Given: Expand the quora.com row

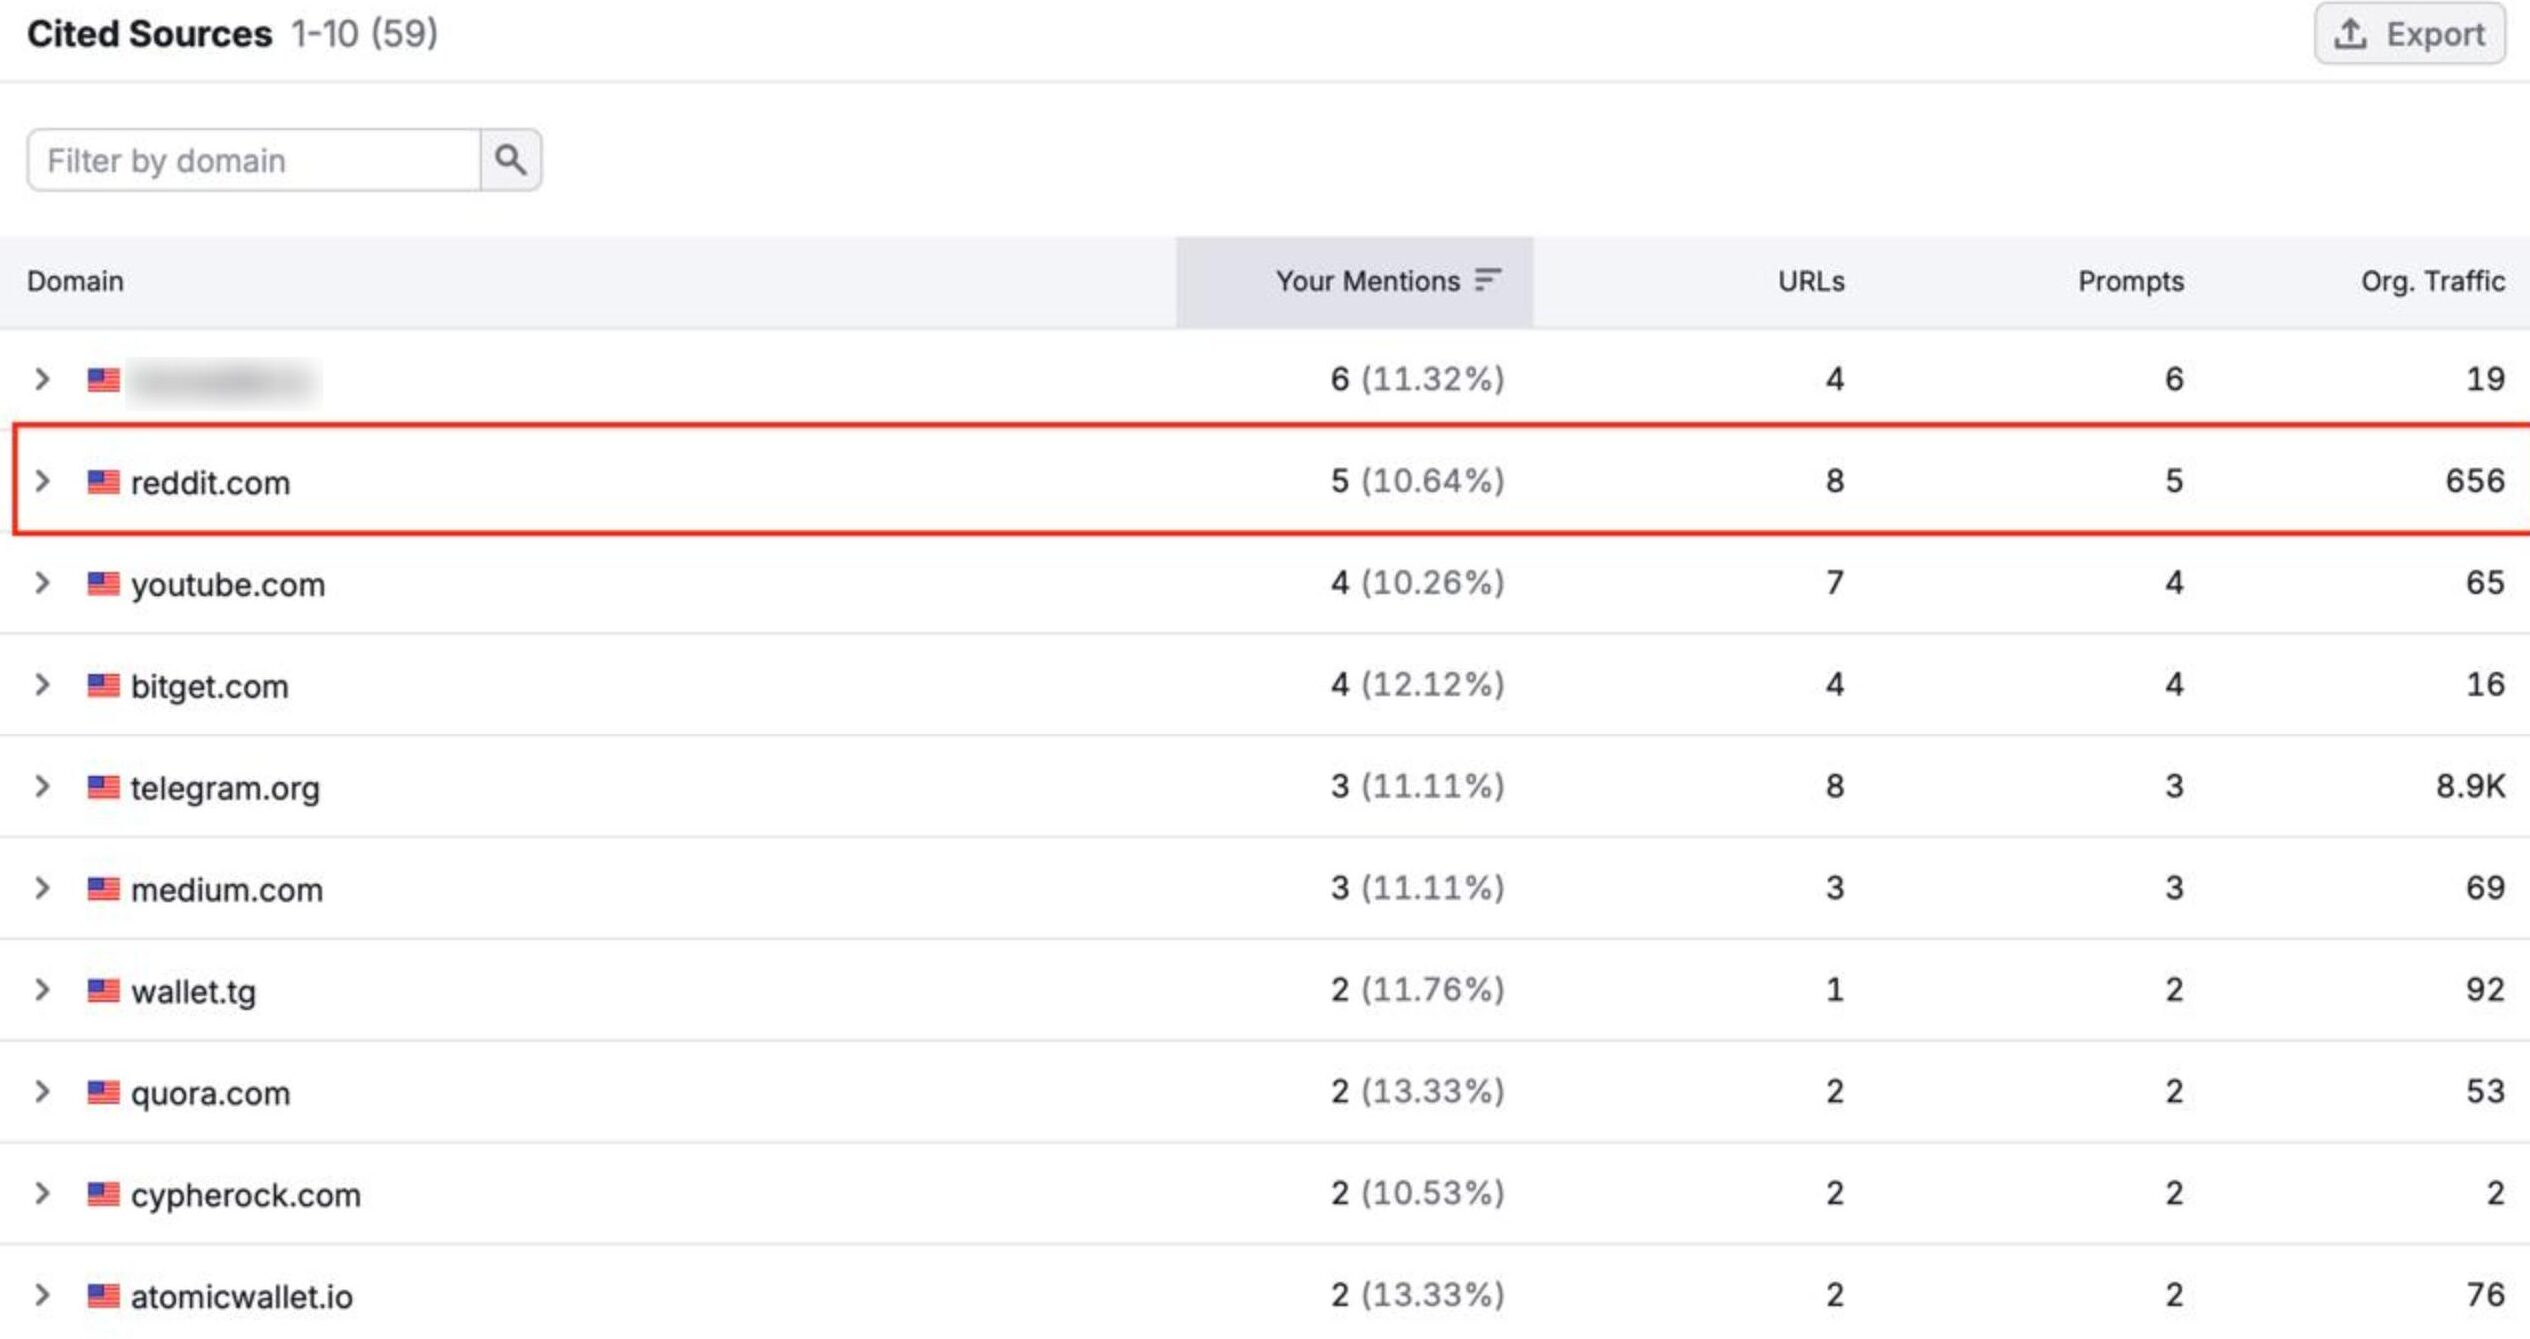Looking at the screenshot, I should (42, 1092).
